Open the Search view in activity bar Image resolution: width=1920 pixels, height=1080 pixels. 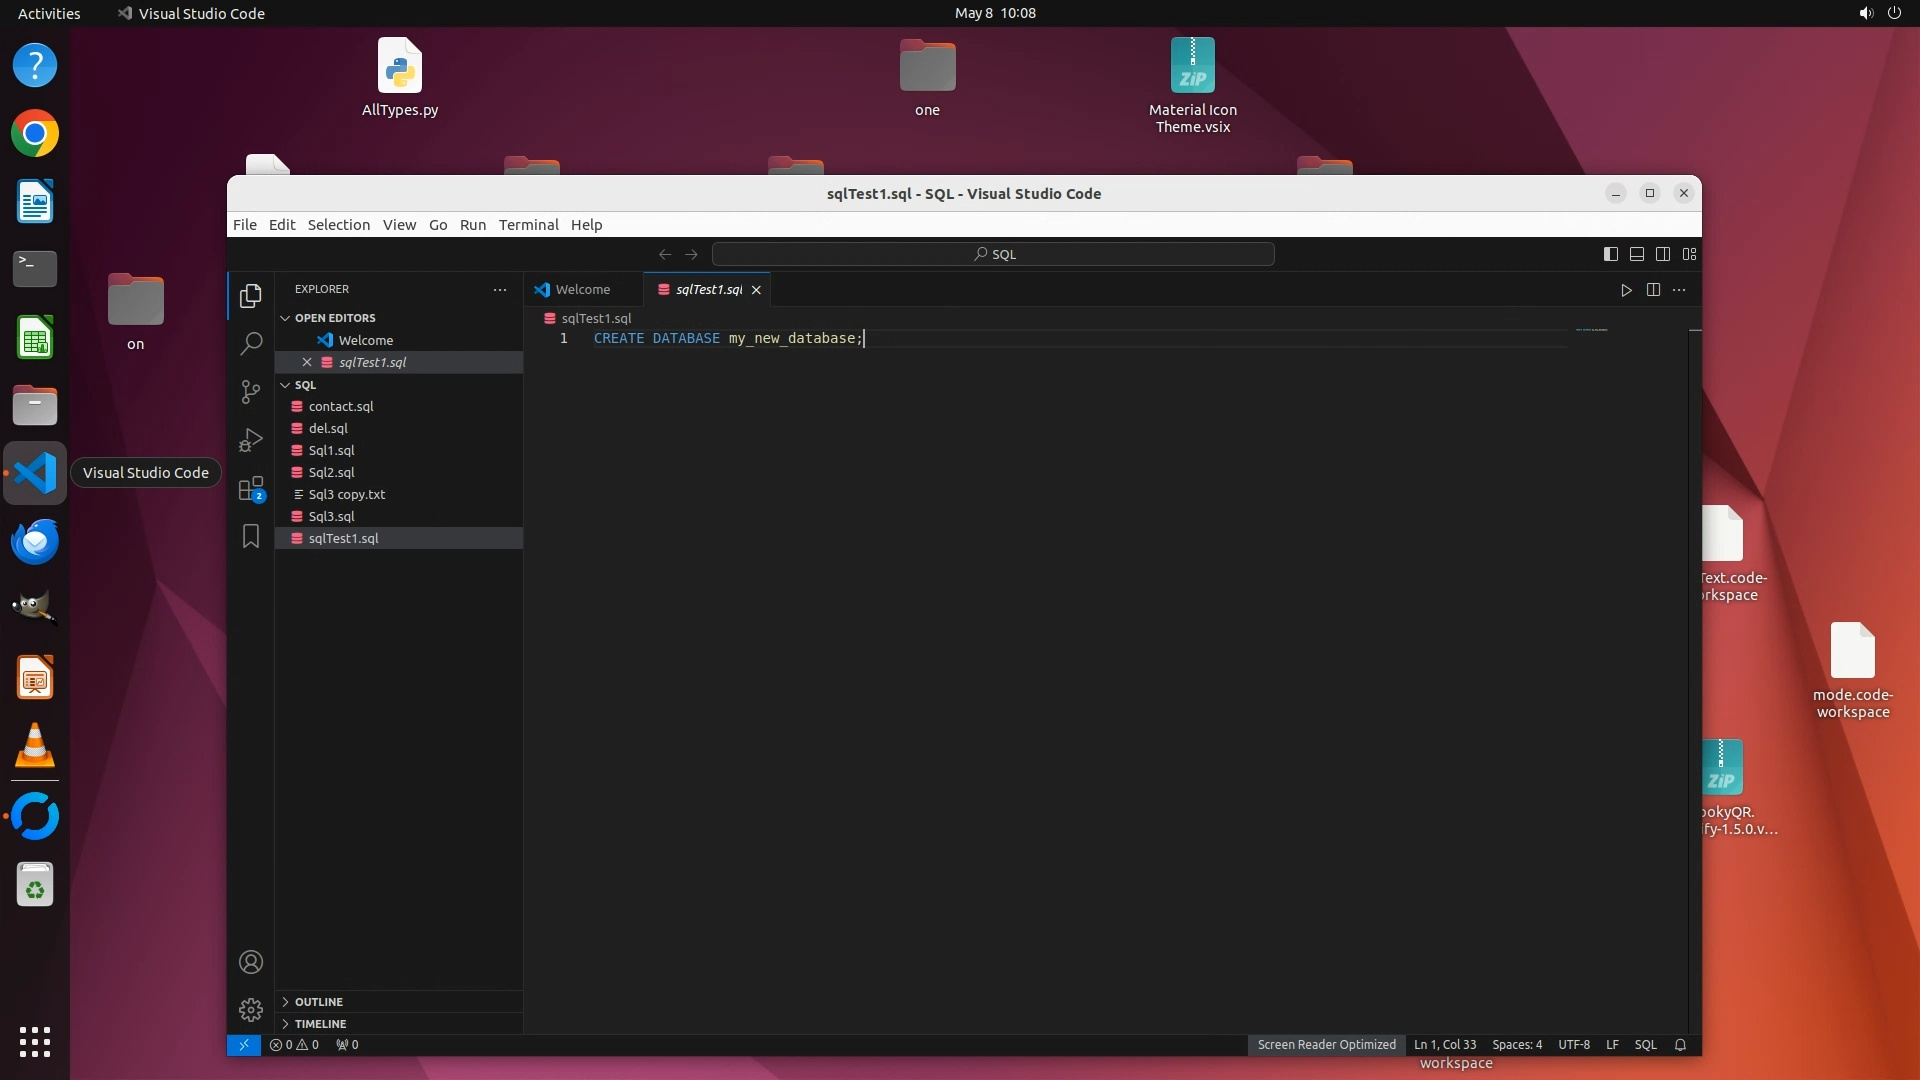pos(251,343)
